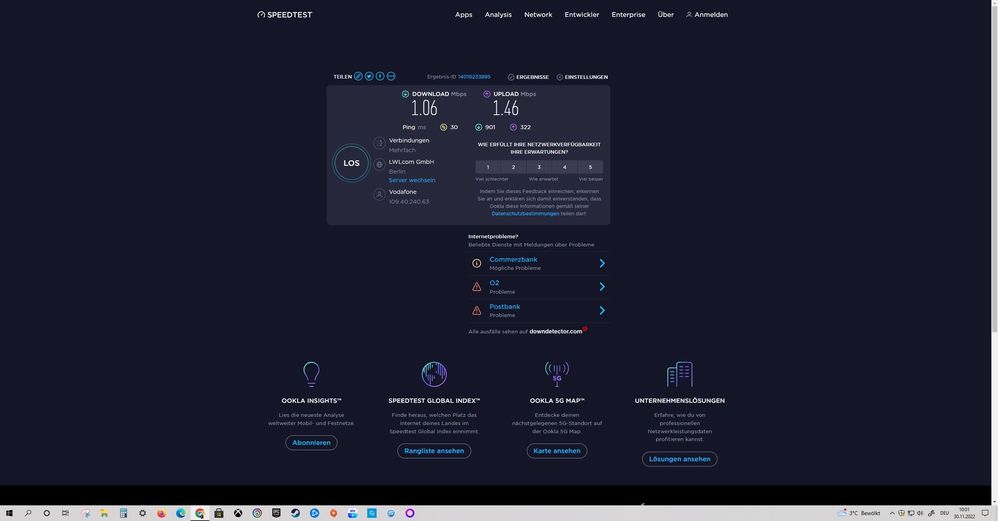
Task: Open the taskbar Calculator
Action: 123,513
